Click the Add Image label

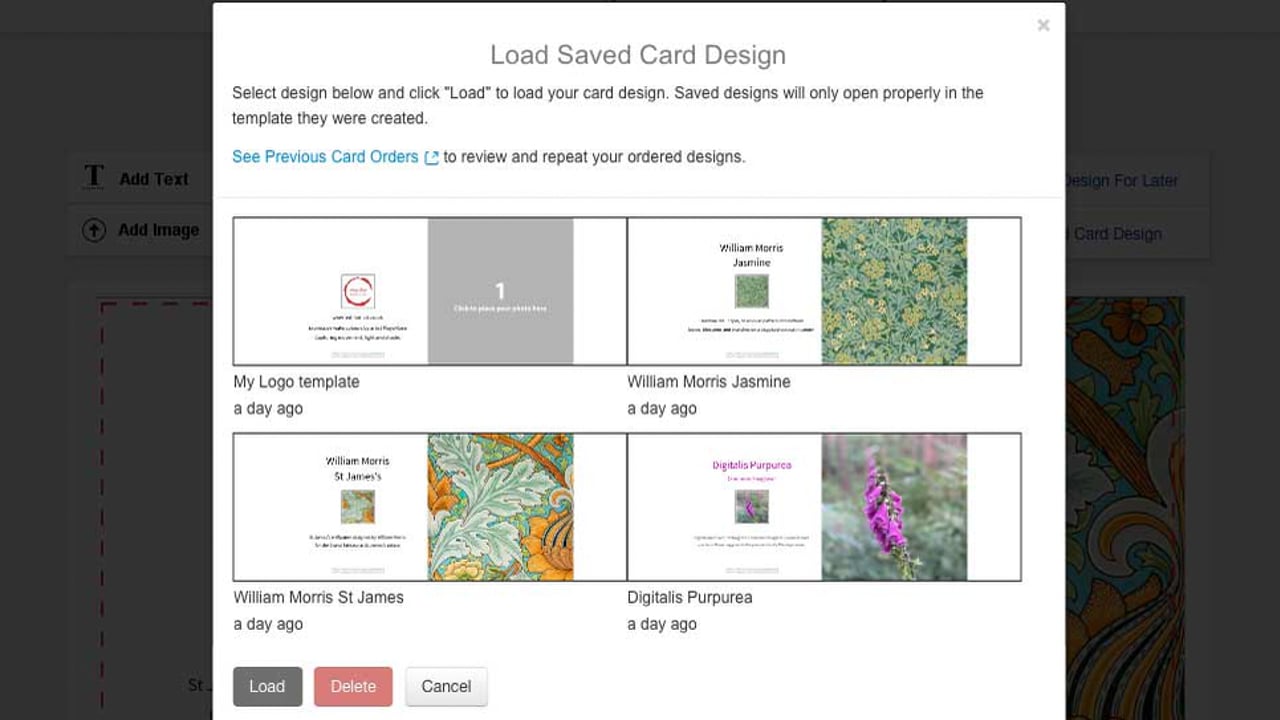[158, 230]
